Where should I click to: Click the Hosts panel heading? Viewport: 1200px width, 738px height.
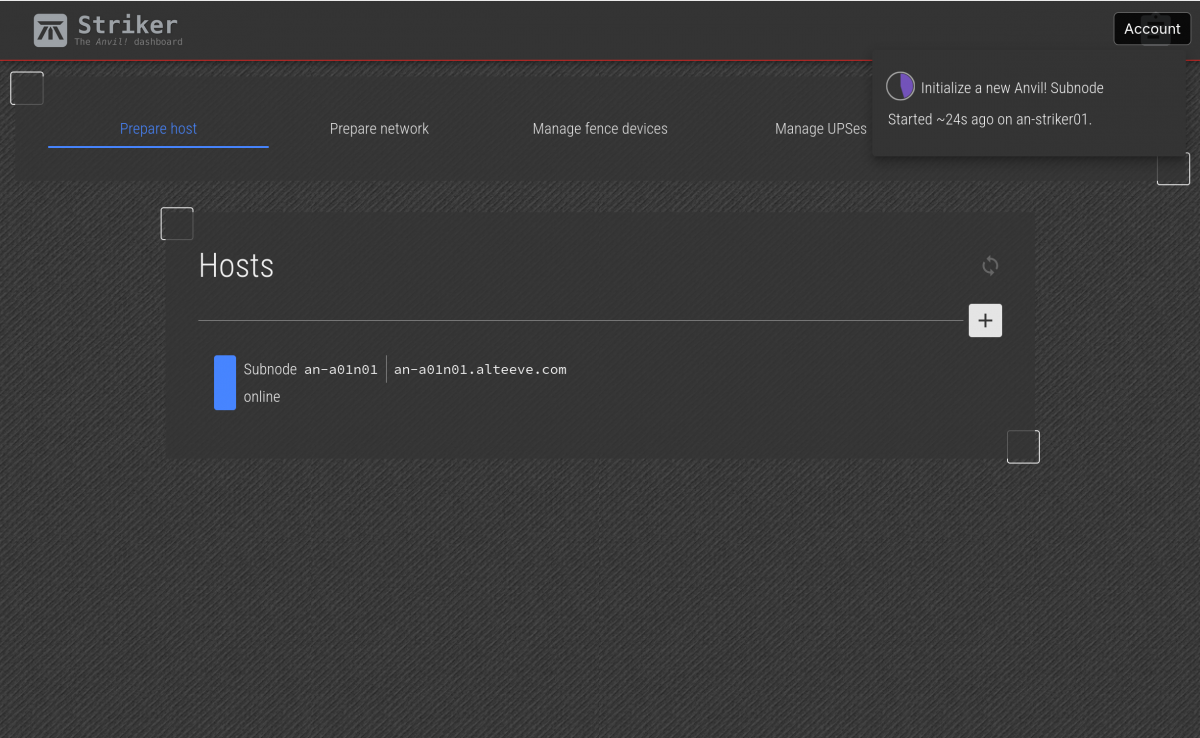point(236,266)
